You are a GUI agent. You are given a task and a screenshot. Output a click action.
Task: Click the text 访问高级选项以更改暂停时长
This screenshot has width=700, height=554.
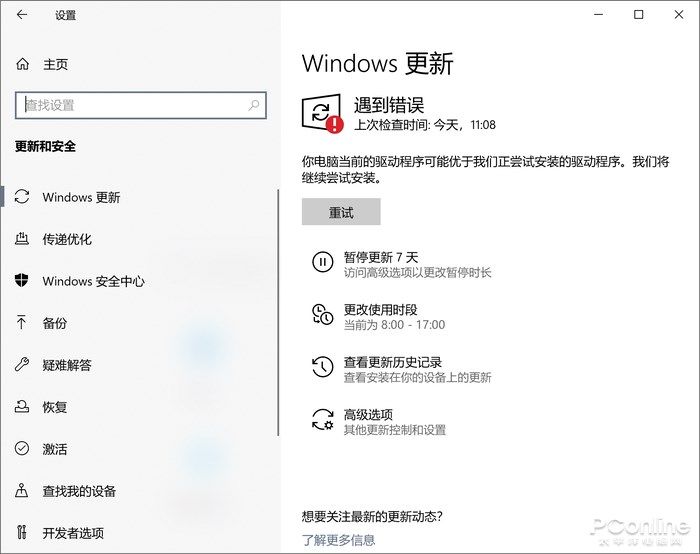tap(417, 272)
